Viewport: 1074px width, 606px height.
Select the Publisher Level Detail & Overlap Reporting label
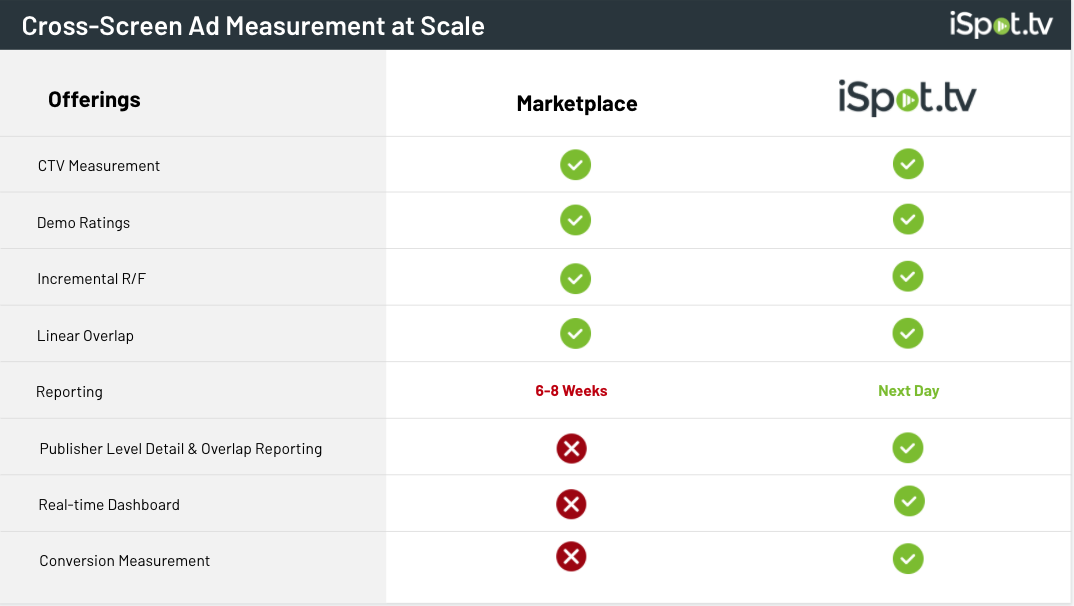[181, 449]
